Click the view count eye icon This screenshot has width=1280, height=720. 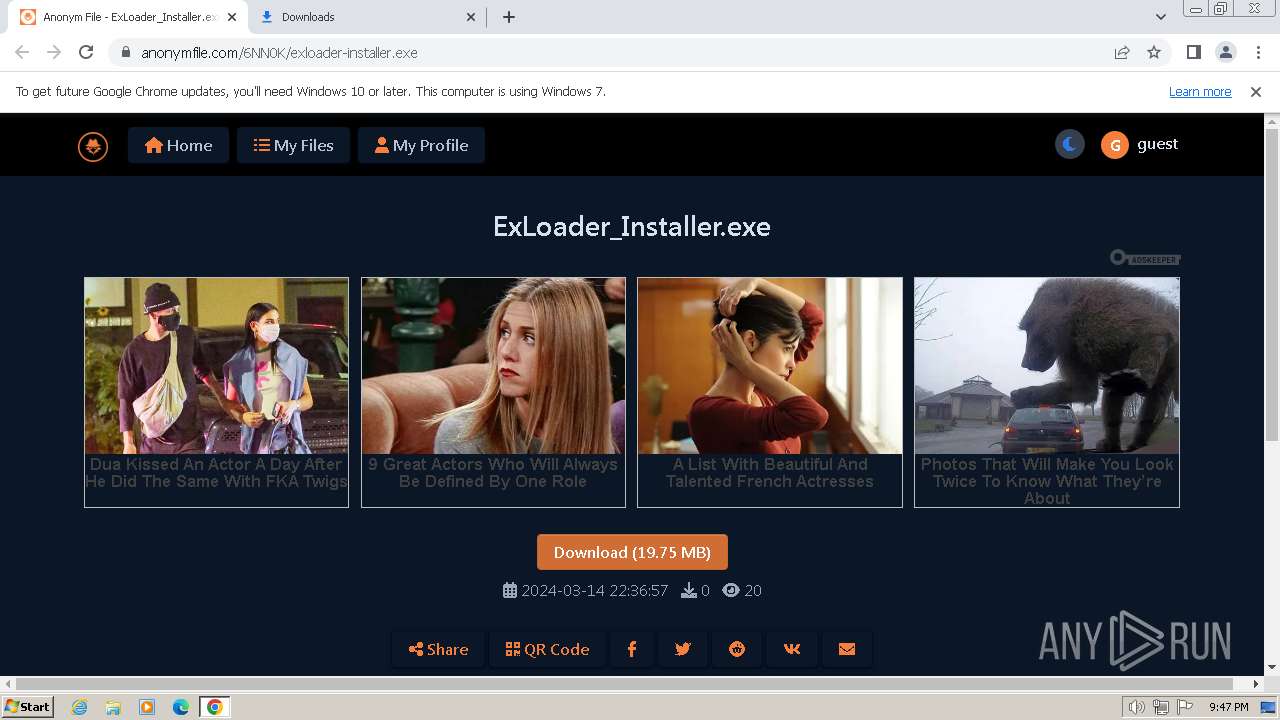click(731, 591)
